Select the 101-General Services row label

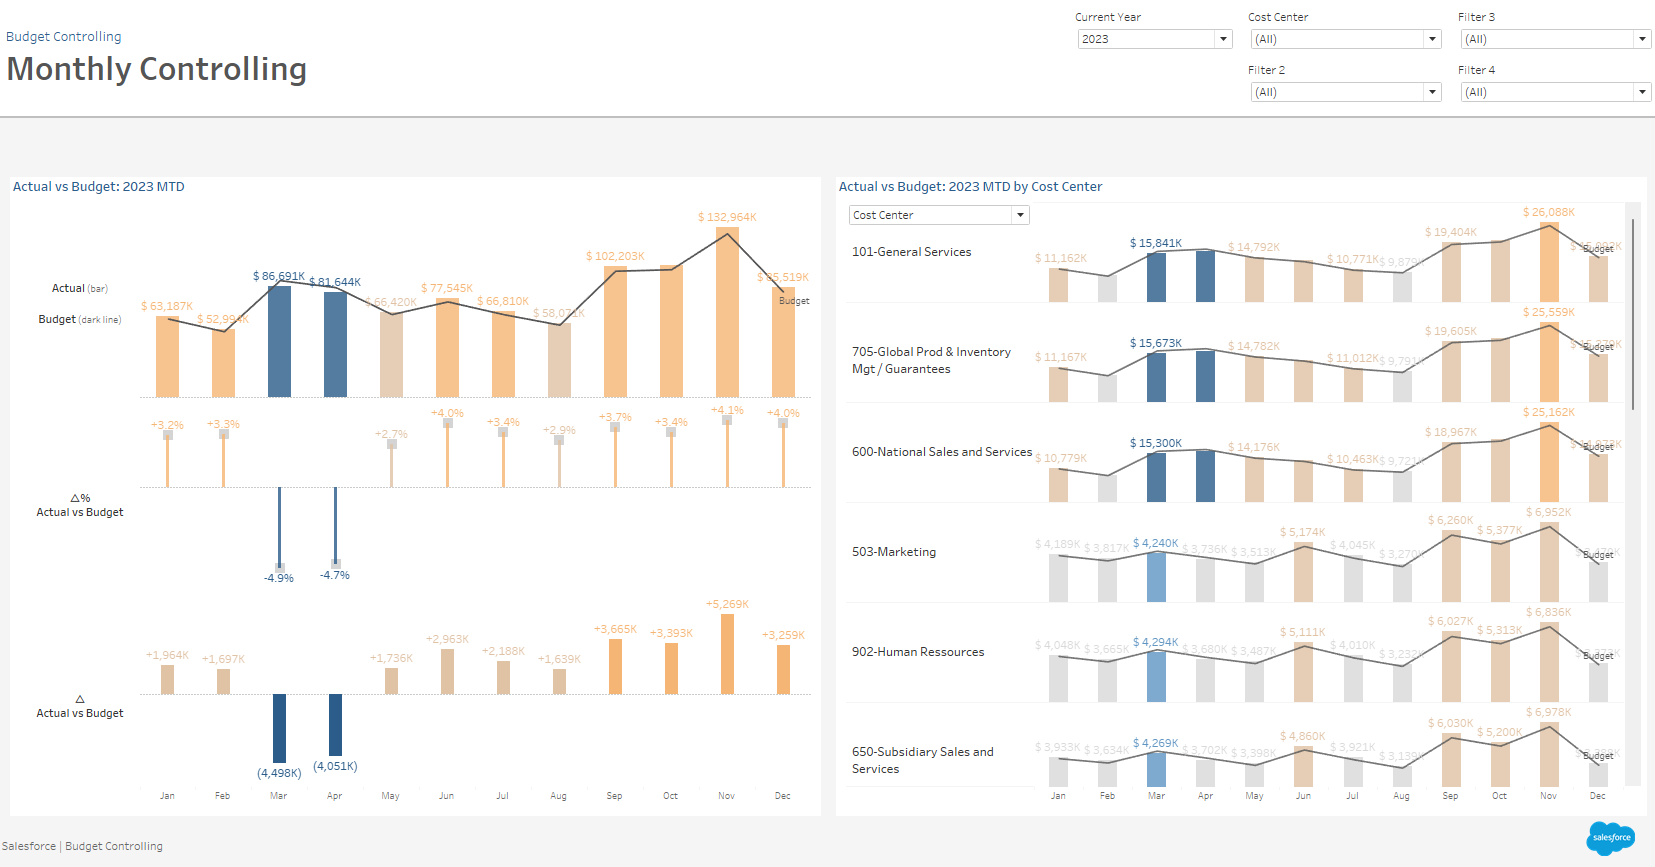tap(911, 252)
